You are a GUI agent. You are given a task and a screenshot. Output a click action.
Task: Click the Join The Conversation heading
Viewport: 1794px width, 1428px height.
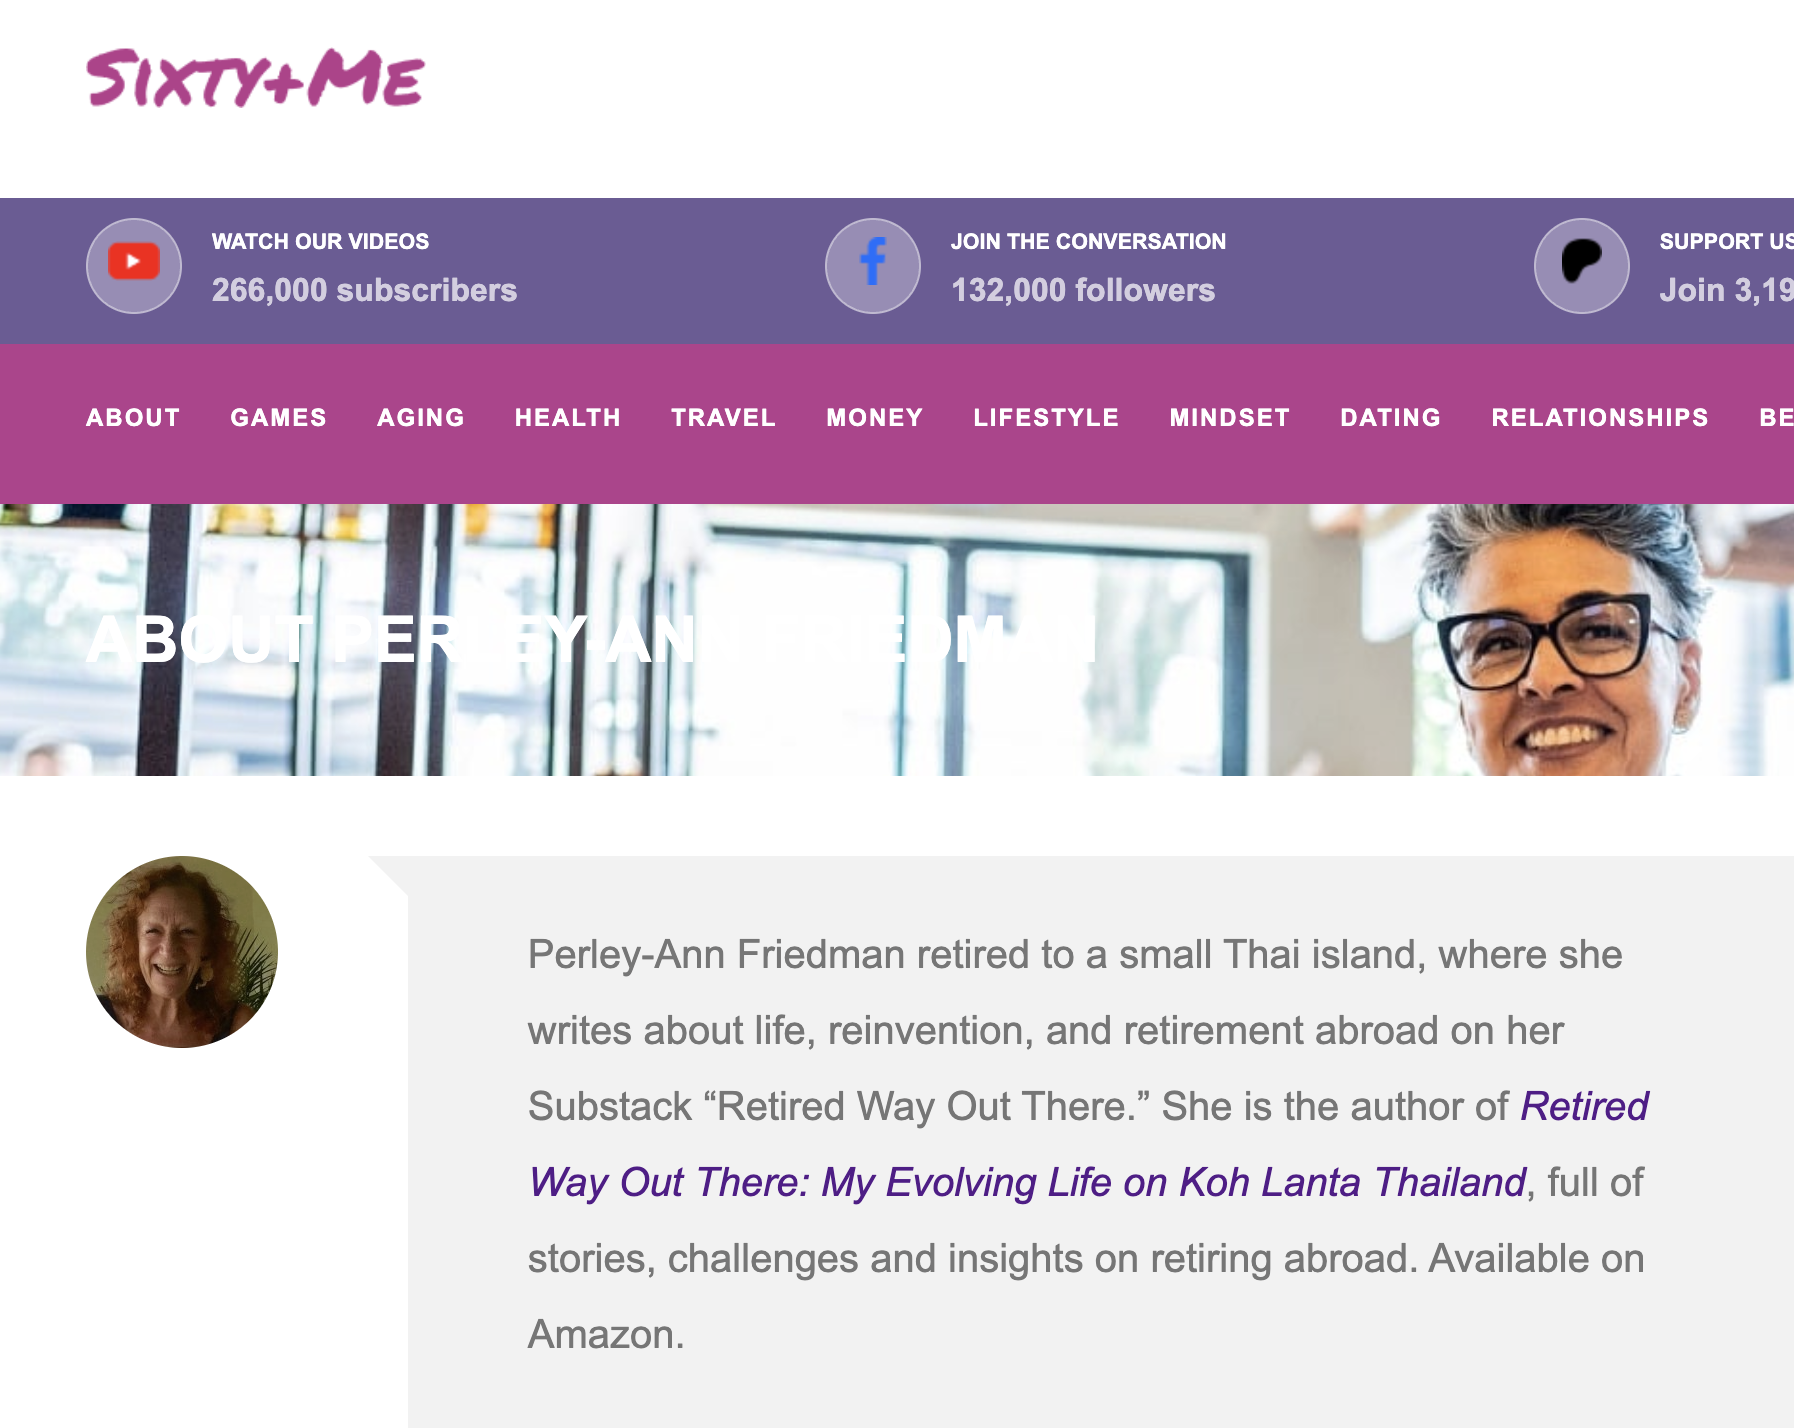[x=1088, y=241]
